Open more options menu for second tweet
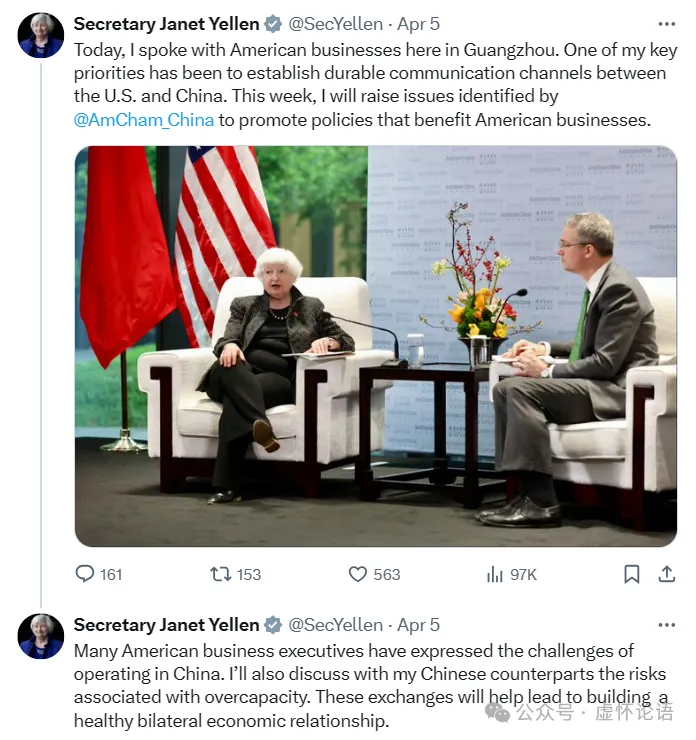Image resolution: width=696 pixels, height=740 pixels. point(666,625)
